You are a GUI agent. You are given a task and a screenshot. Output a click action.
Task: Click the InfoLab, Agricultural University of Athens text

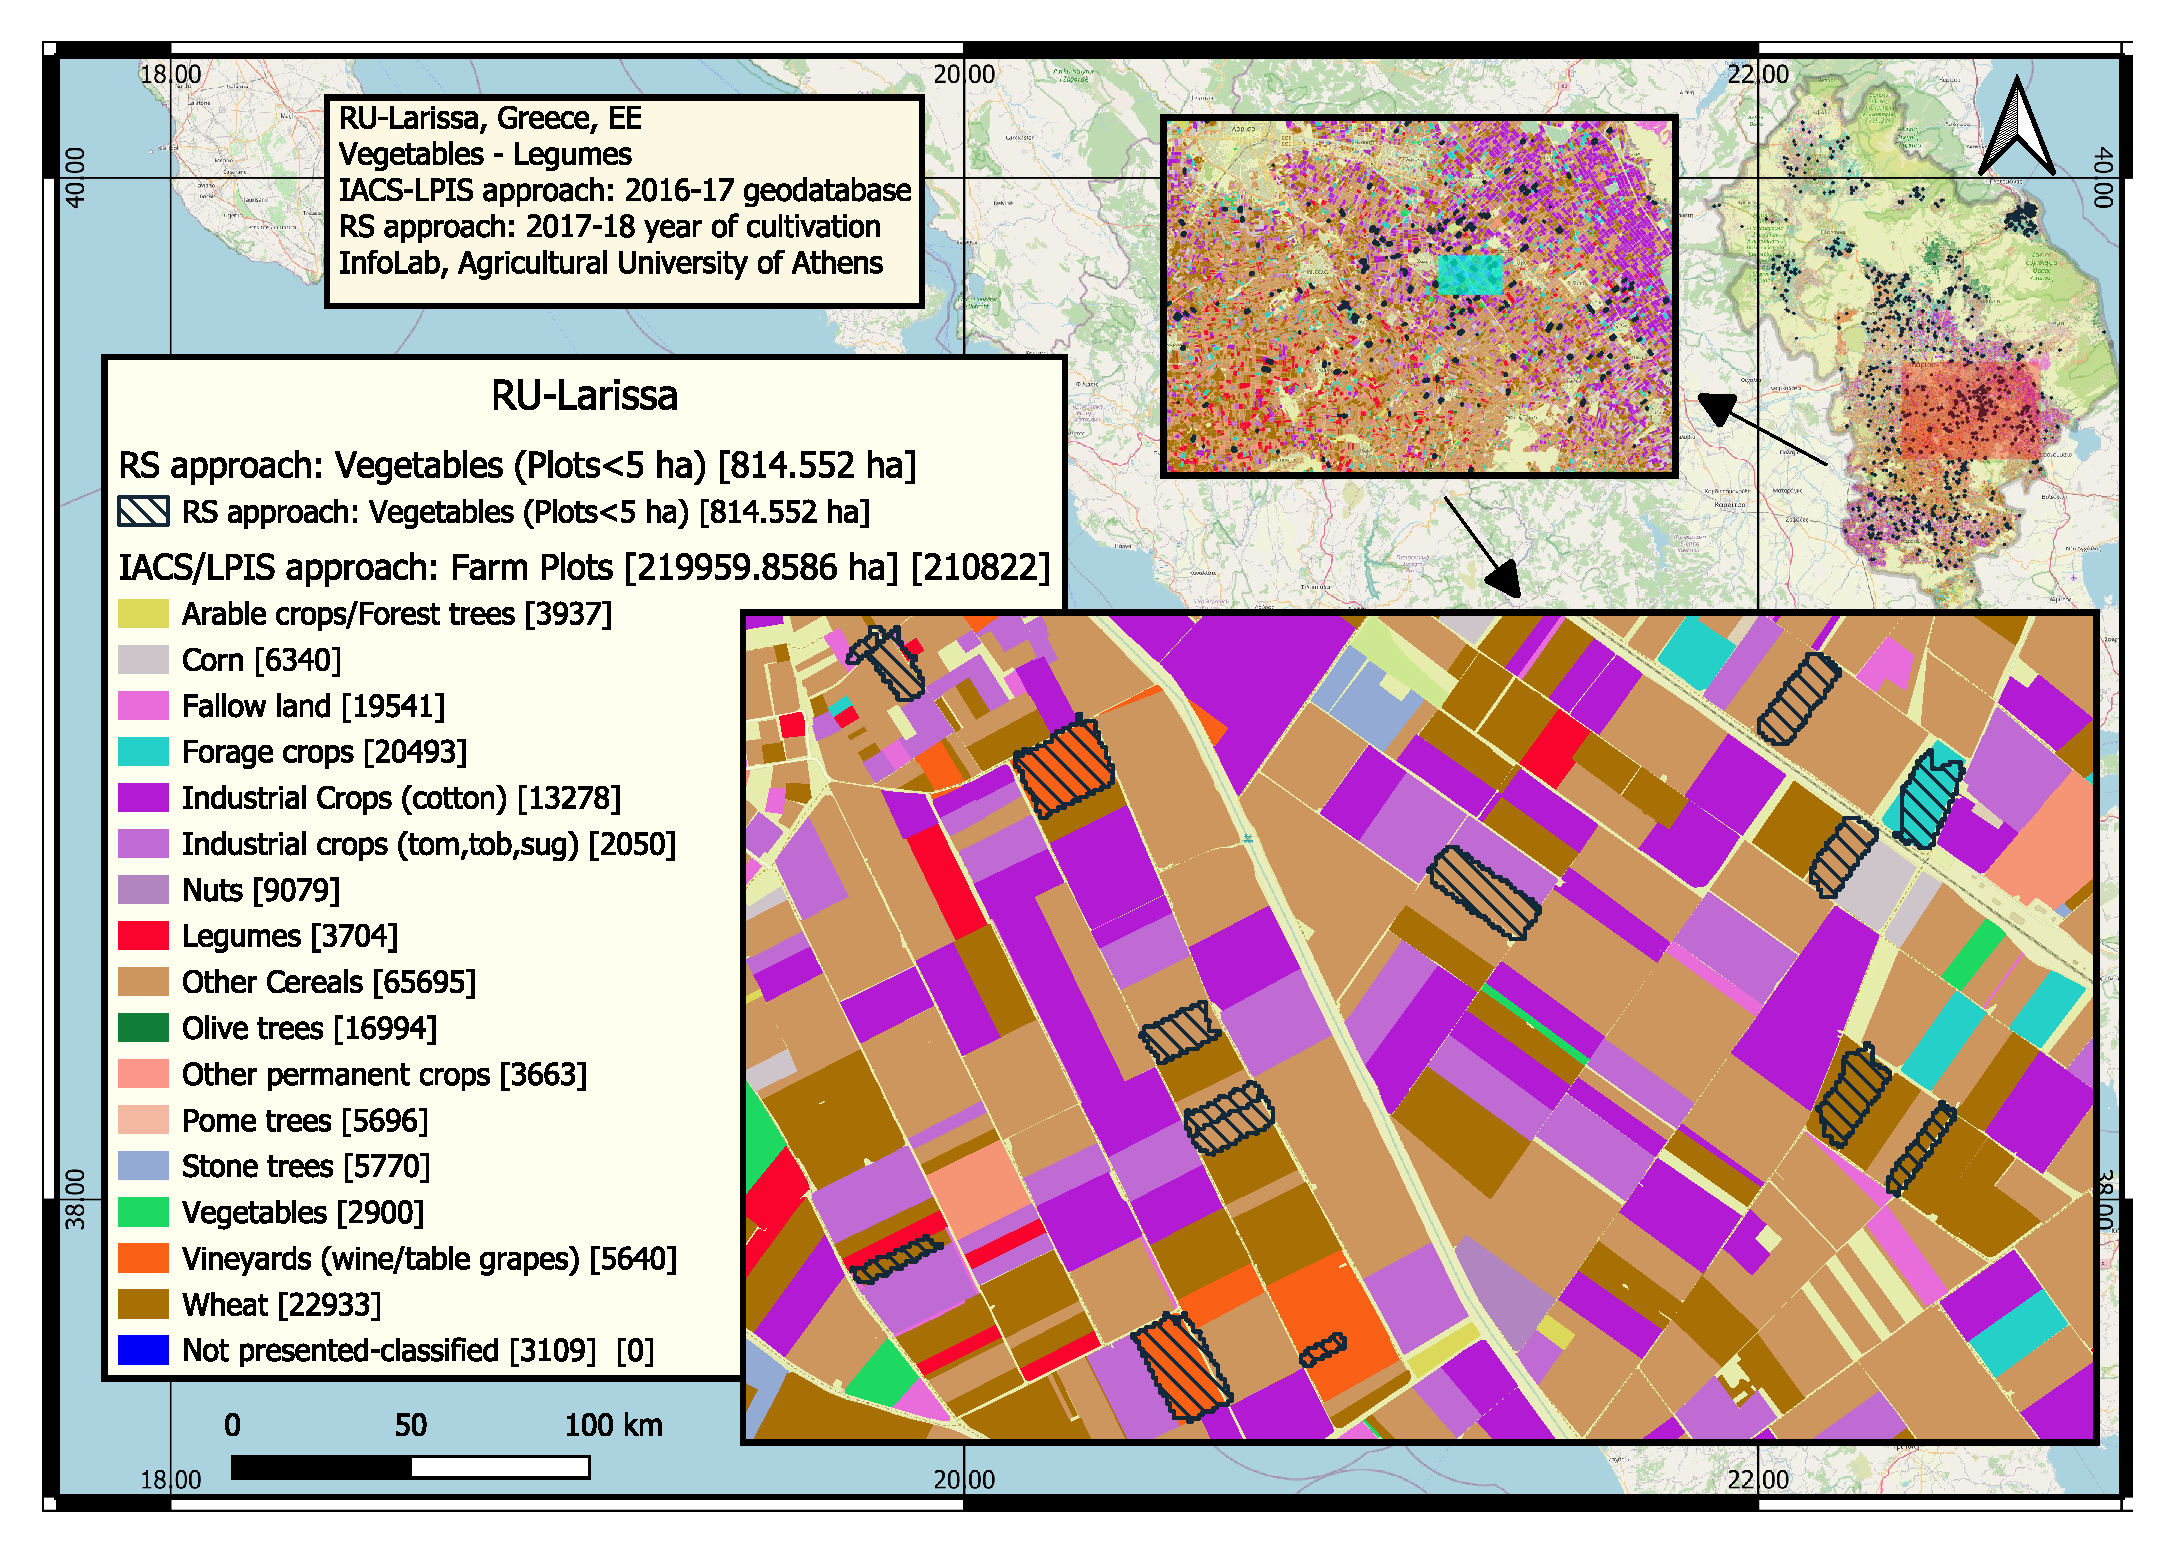coord(610,263)
